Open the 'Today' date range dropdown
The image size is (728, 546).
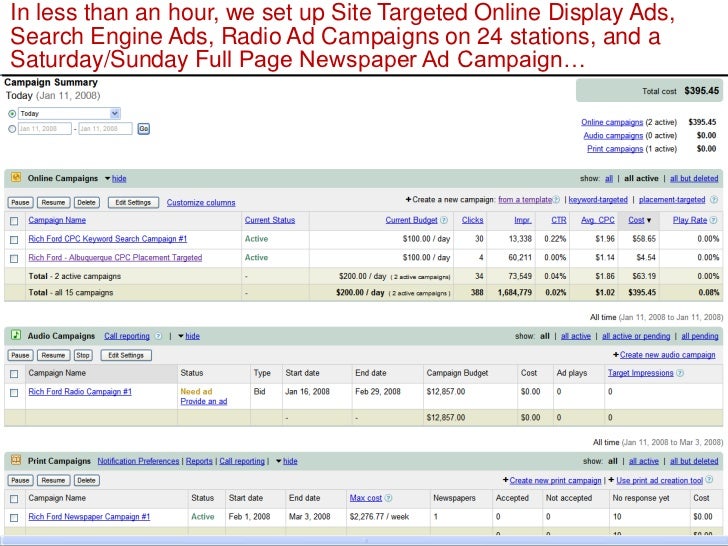69,113
